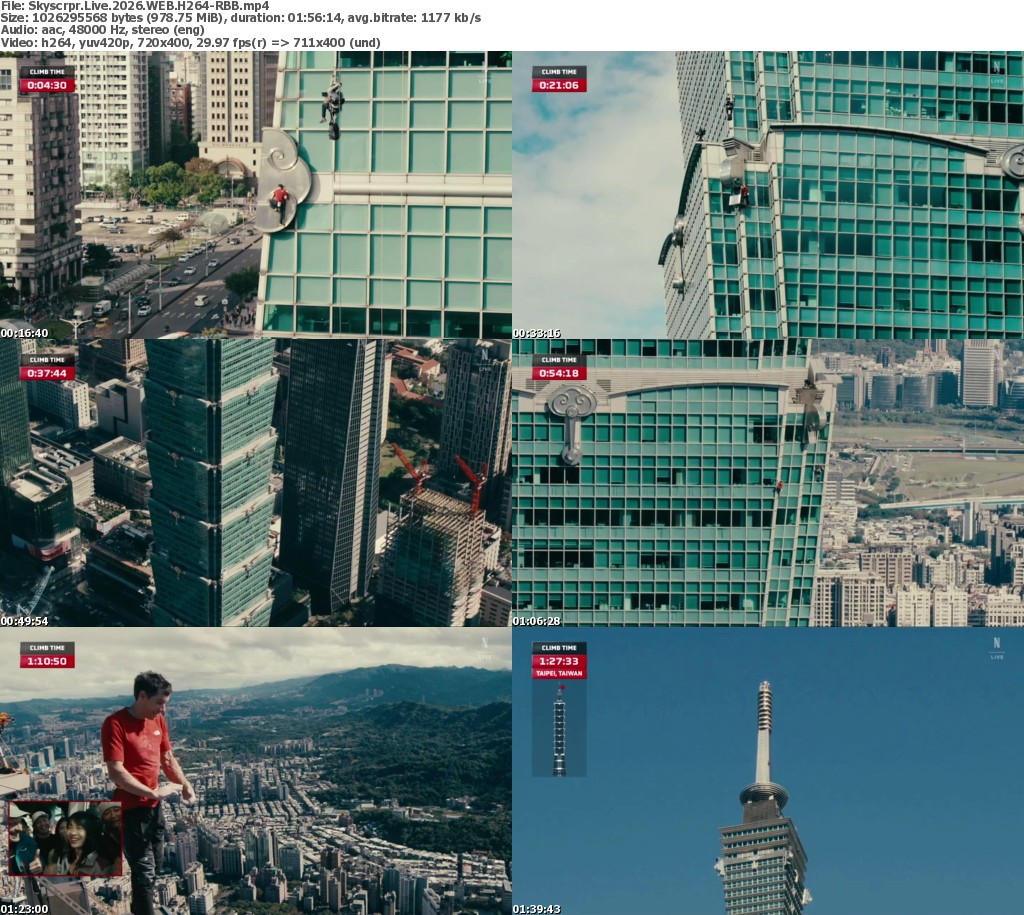Click the Climb Time 0:21:06 badge

tap(559, 80)
